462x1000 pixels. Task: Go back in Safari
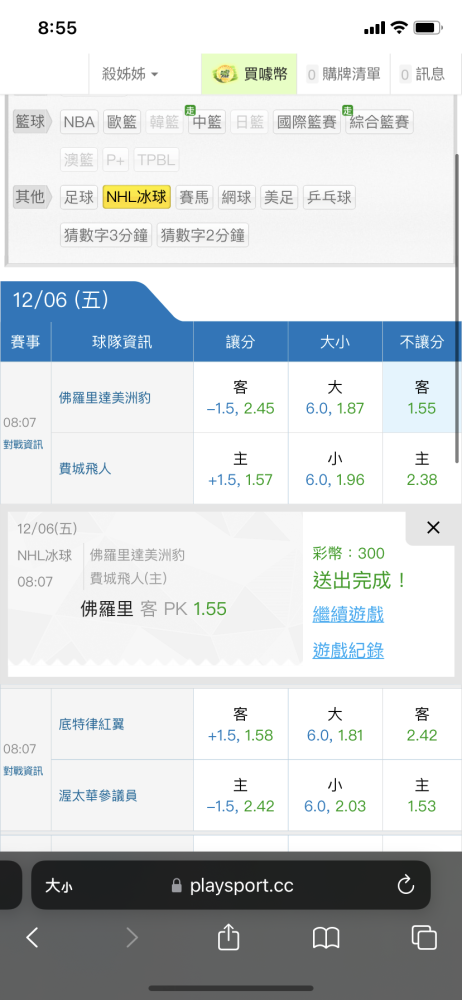[32, 938]
